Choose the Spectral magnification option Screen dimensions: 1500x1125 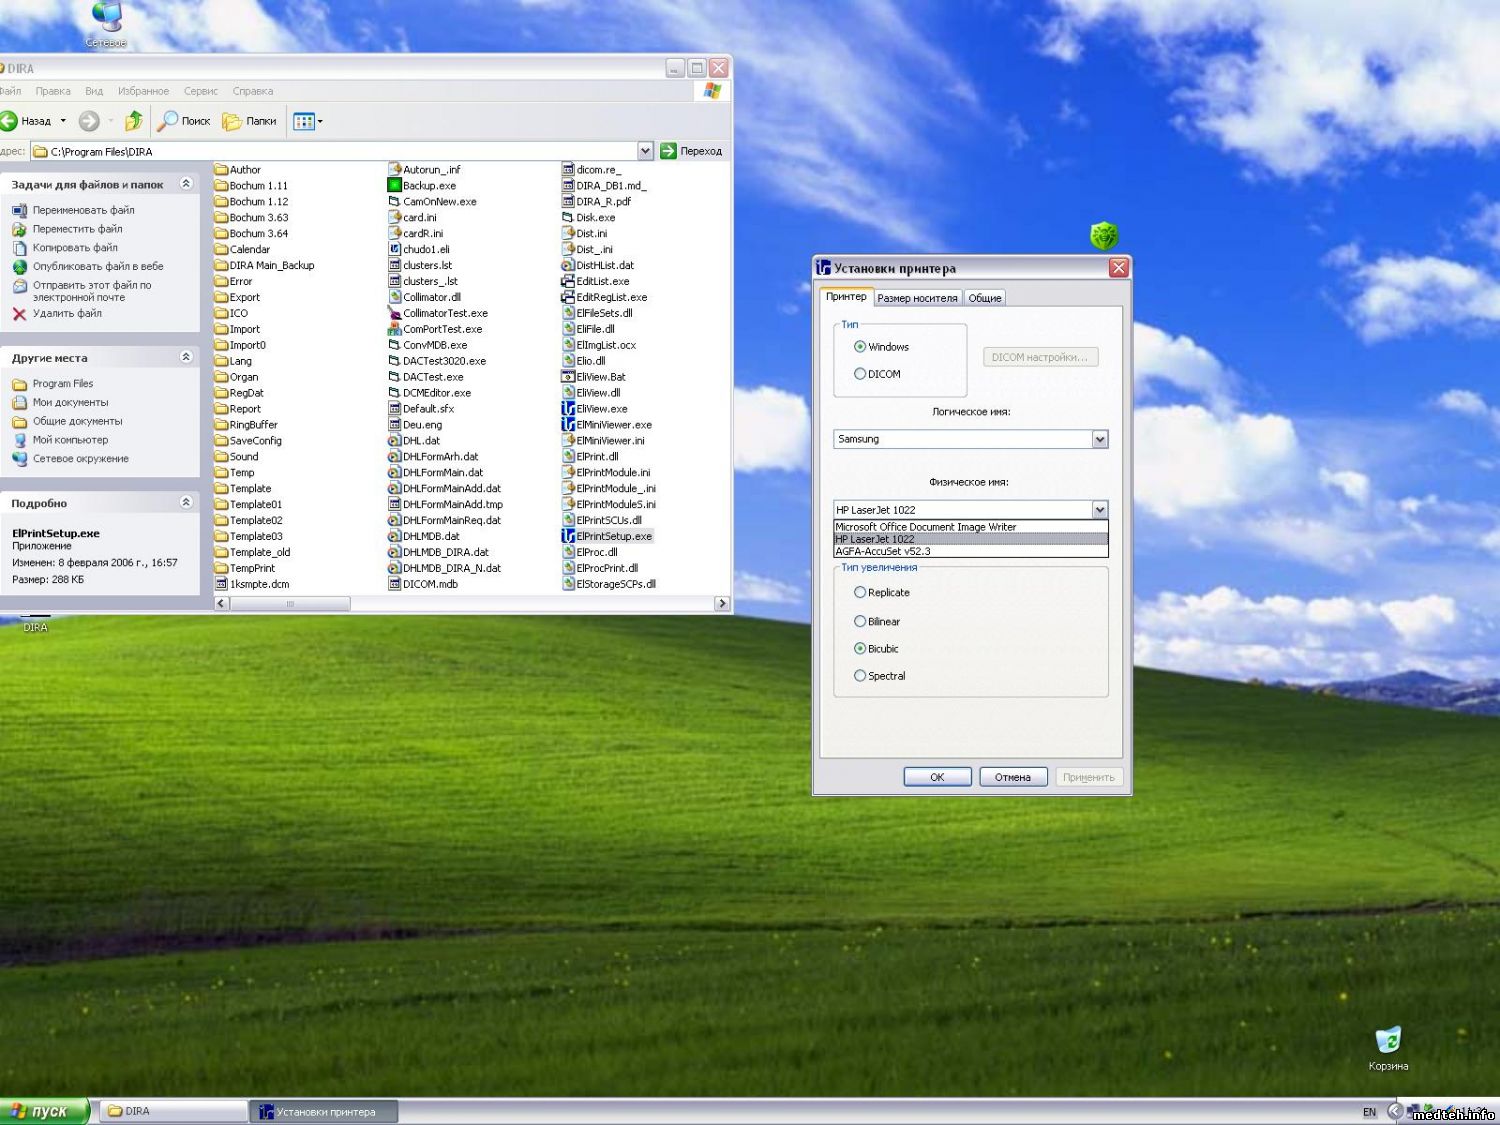860,676
